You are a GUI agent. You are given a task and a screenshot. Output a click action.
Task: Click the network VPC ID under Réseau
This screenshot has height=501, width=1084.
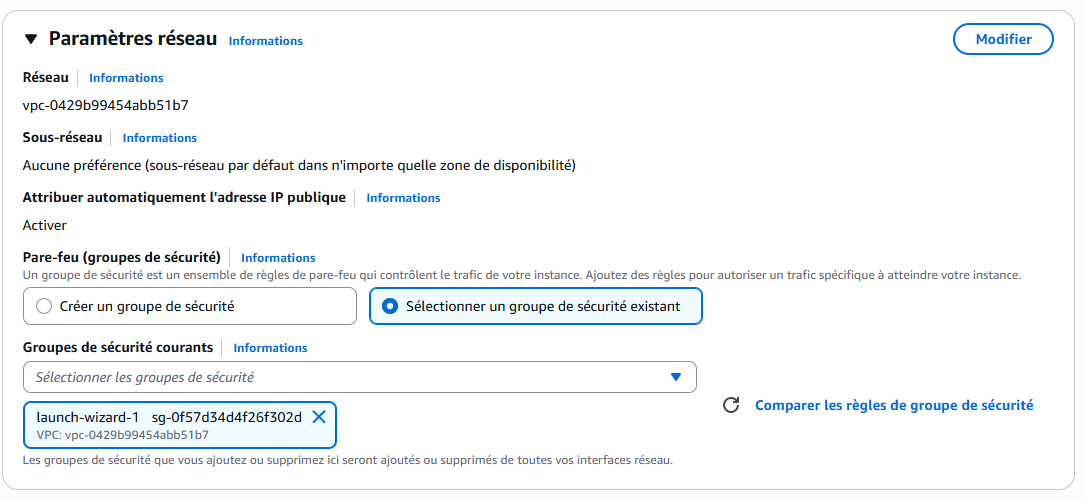coord(106,105)
